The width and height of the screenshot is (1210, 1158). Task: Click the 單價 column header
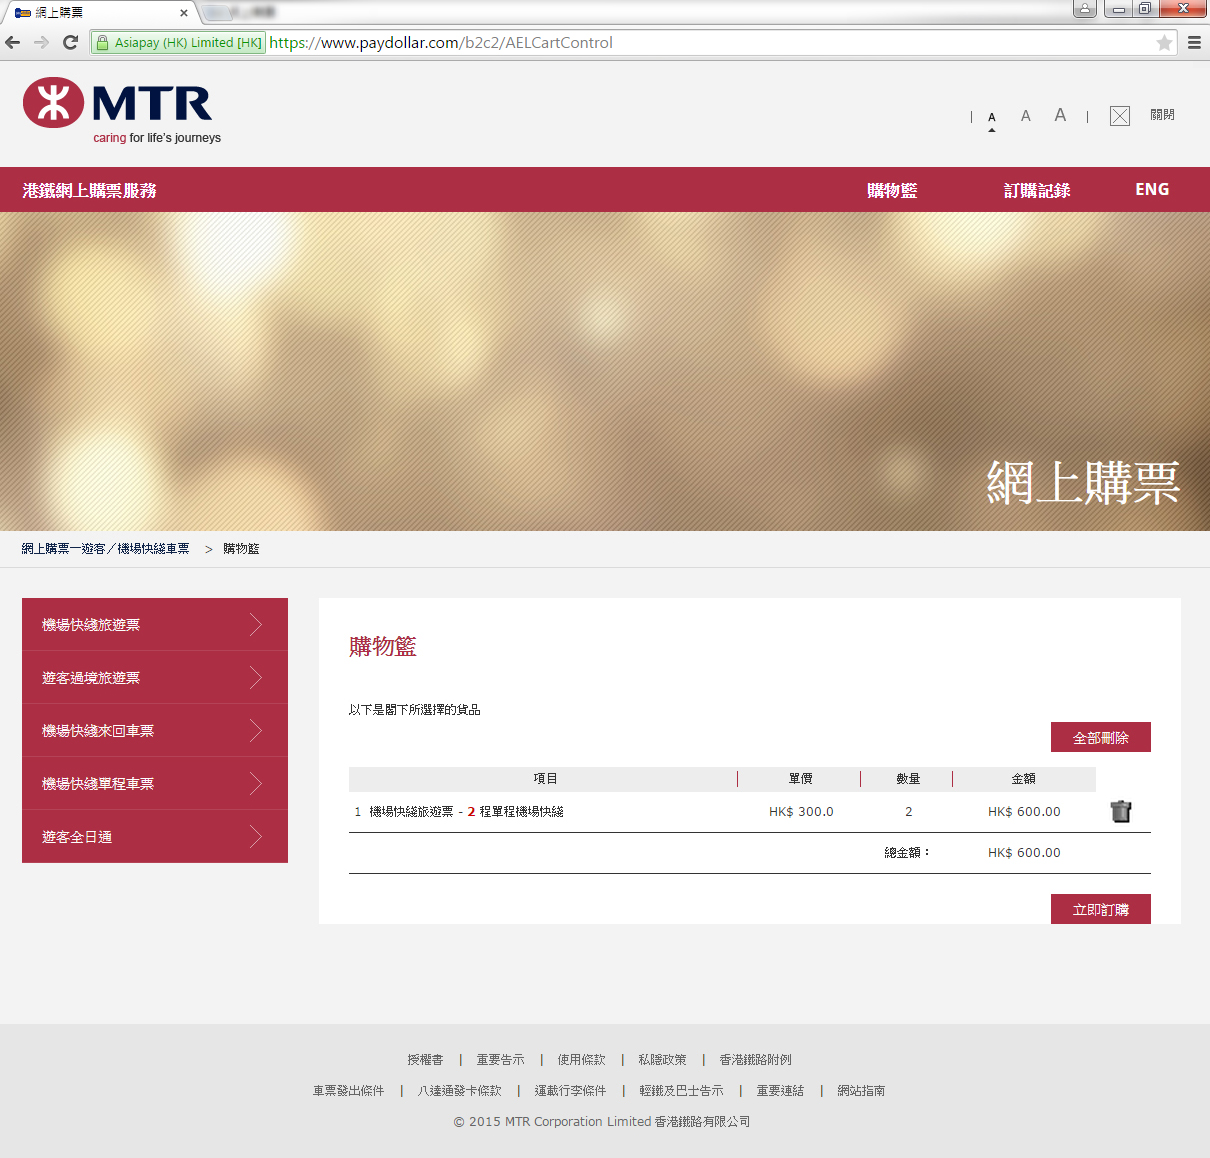(800, 778)
